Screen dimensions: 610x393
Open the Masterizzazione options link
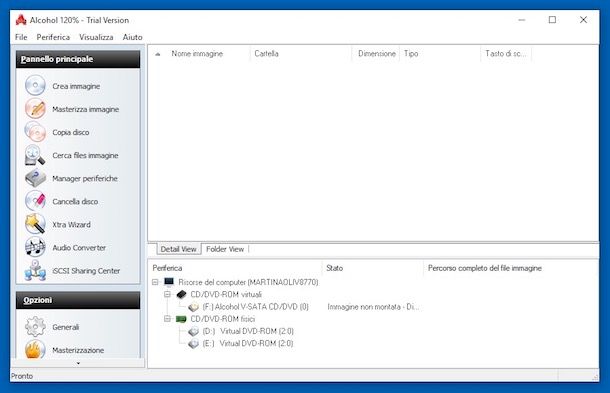pyautogui.click(x=78, y=350)
